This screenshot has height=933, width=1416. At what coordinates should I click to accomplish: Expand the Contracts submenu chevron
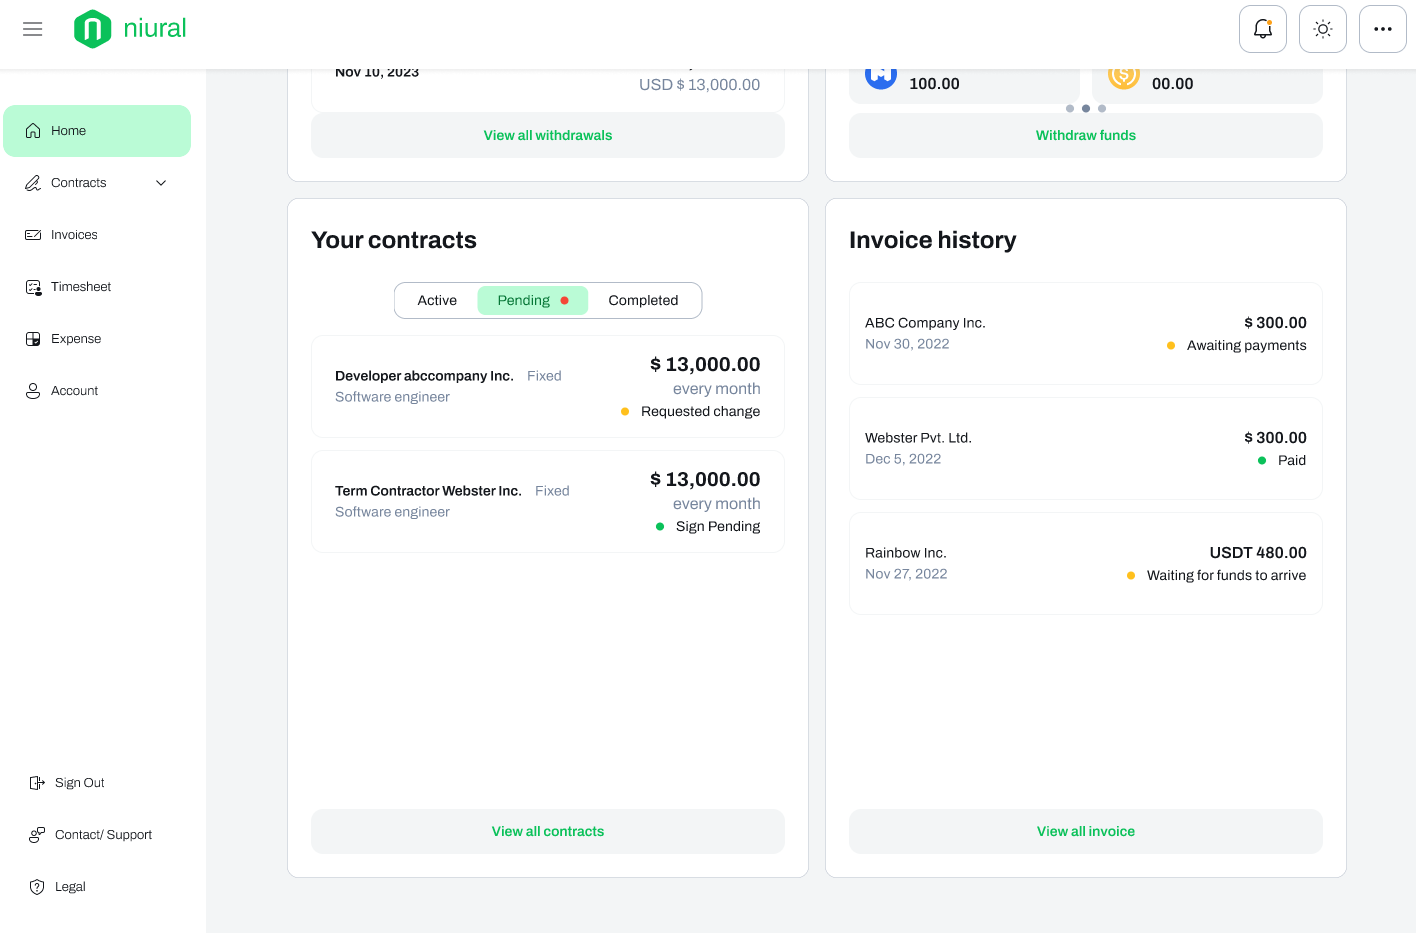[x=161, y=183]
